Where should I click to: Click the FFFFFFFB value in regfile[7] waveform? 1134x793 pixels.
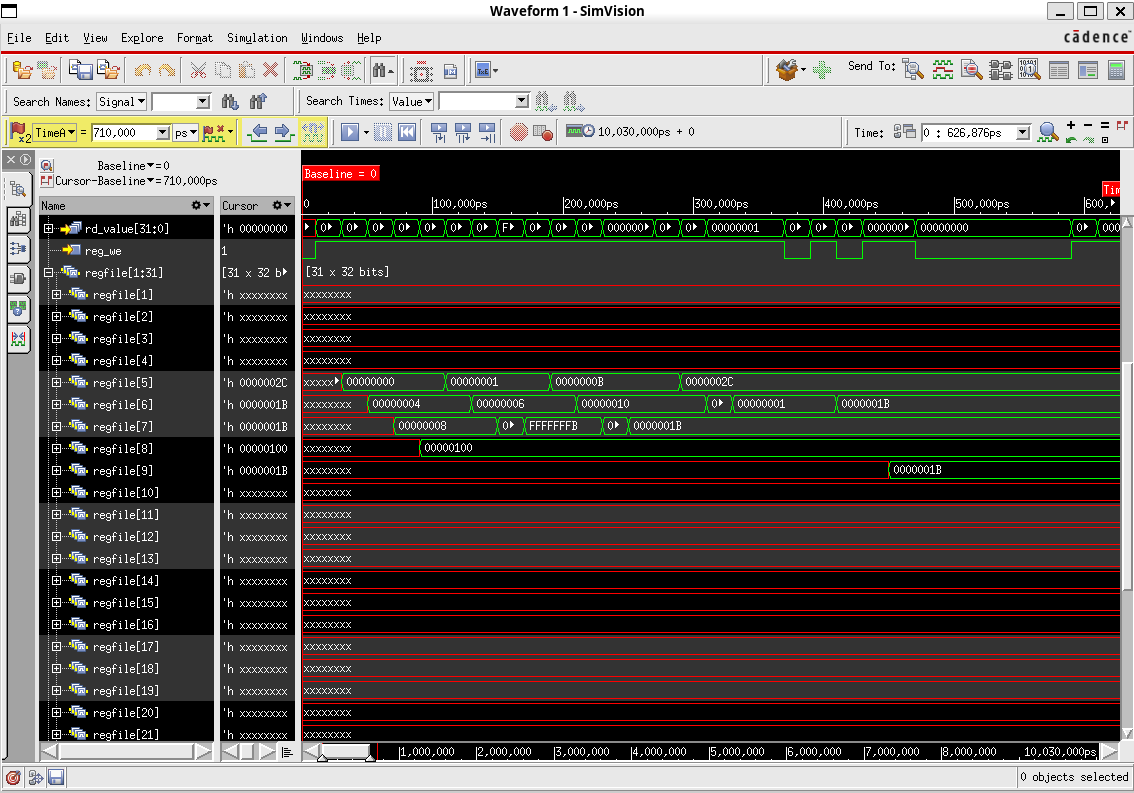tap(553, 426)
